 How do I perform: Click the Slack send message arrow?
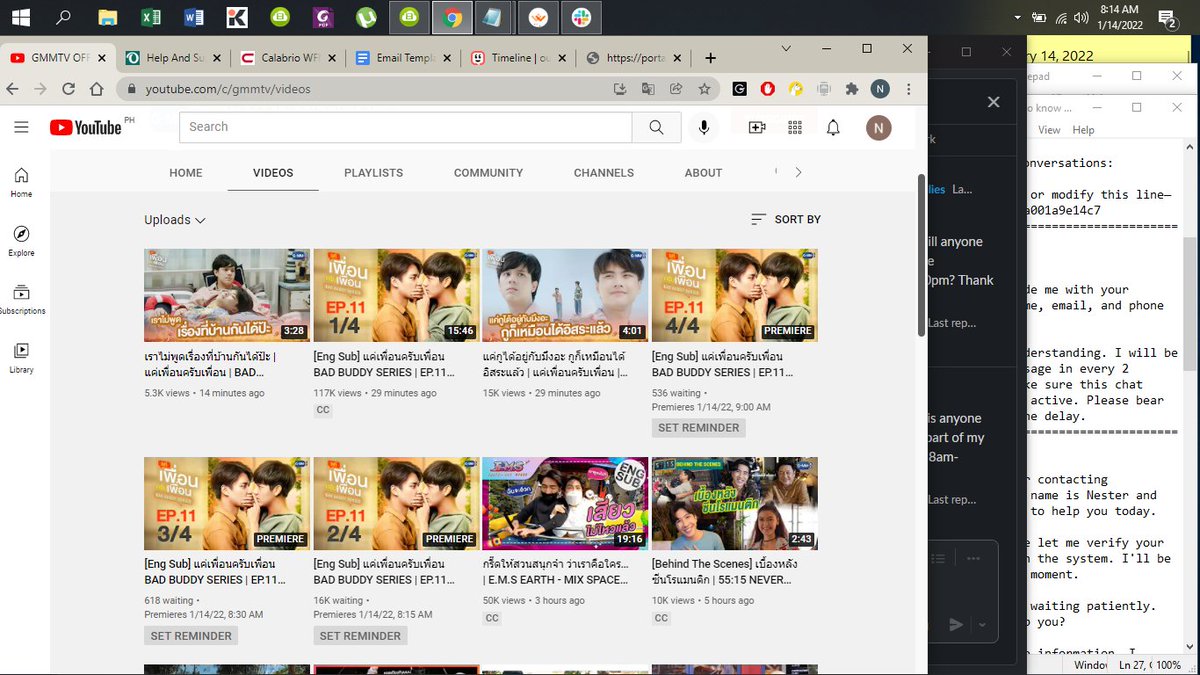pos(956,625)
